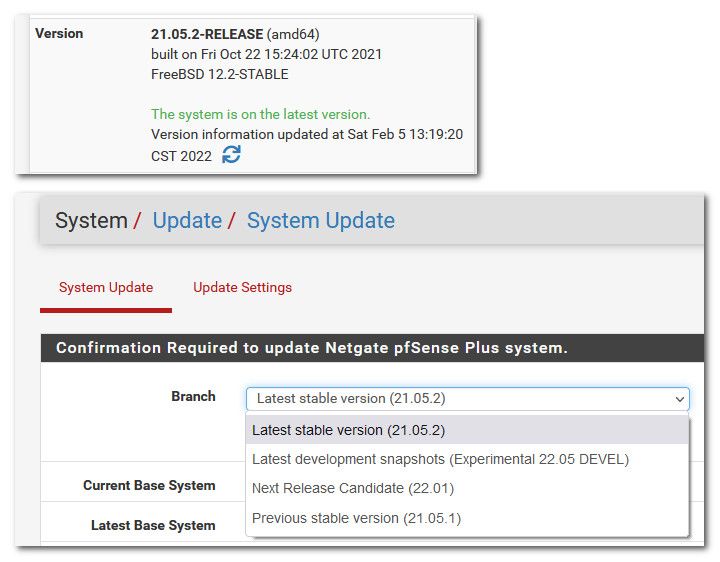Image resolution: width=720 pixels, height=562 pixels.
Task: Open the Update Settings tab
Action: 242,287
